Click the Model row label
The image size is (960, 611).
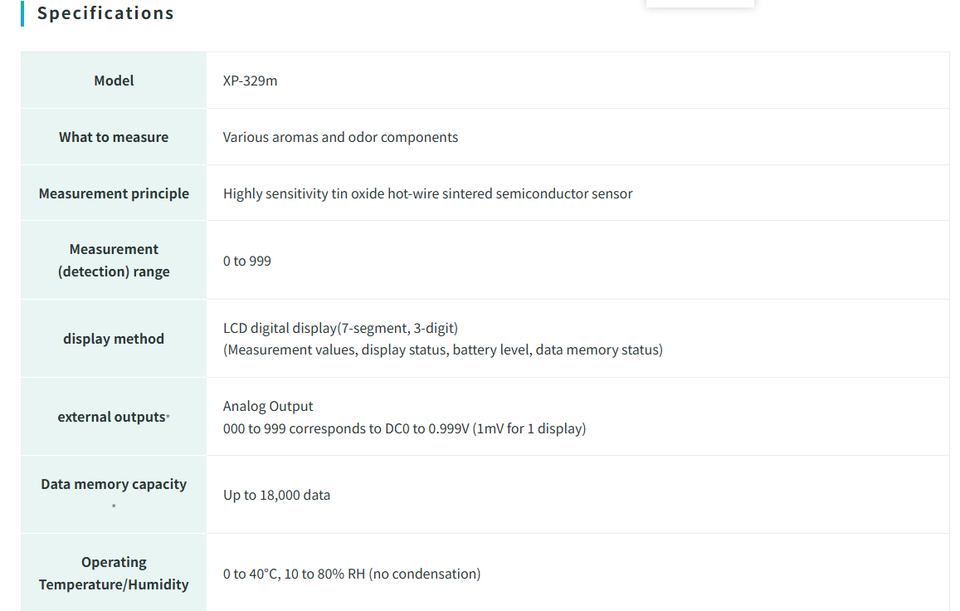coord(114,81)
